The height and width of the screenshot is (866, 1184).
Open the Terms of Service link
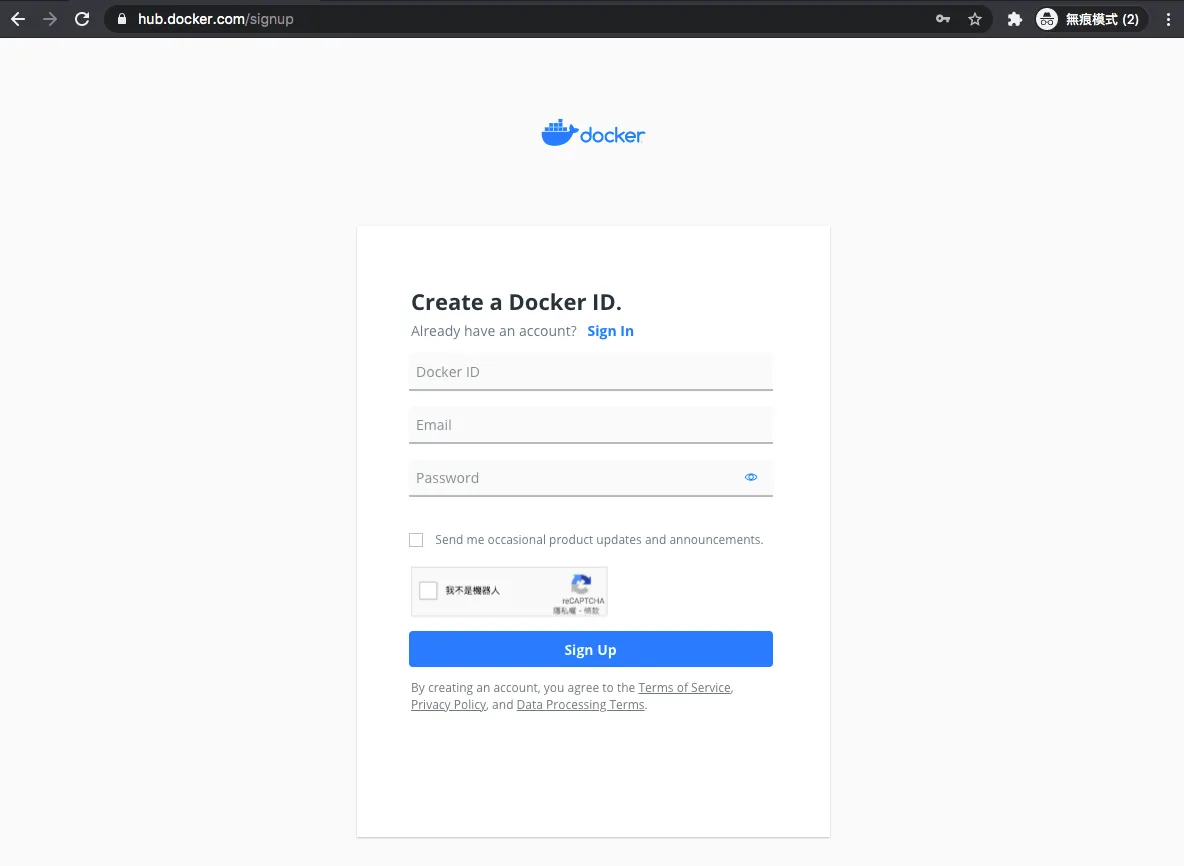tap(684, 688)
